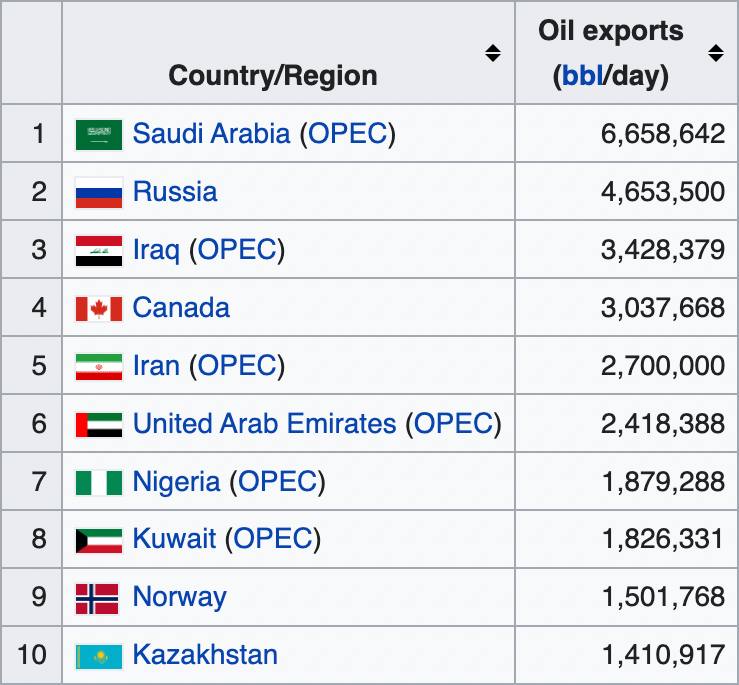This screenshot has width=739, height=685.
Task: Open the United Arab Emirates link
Action: tap(264, 423)
